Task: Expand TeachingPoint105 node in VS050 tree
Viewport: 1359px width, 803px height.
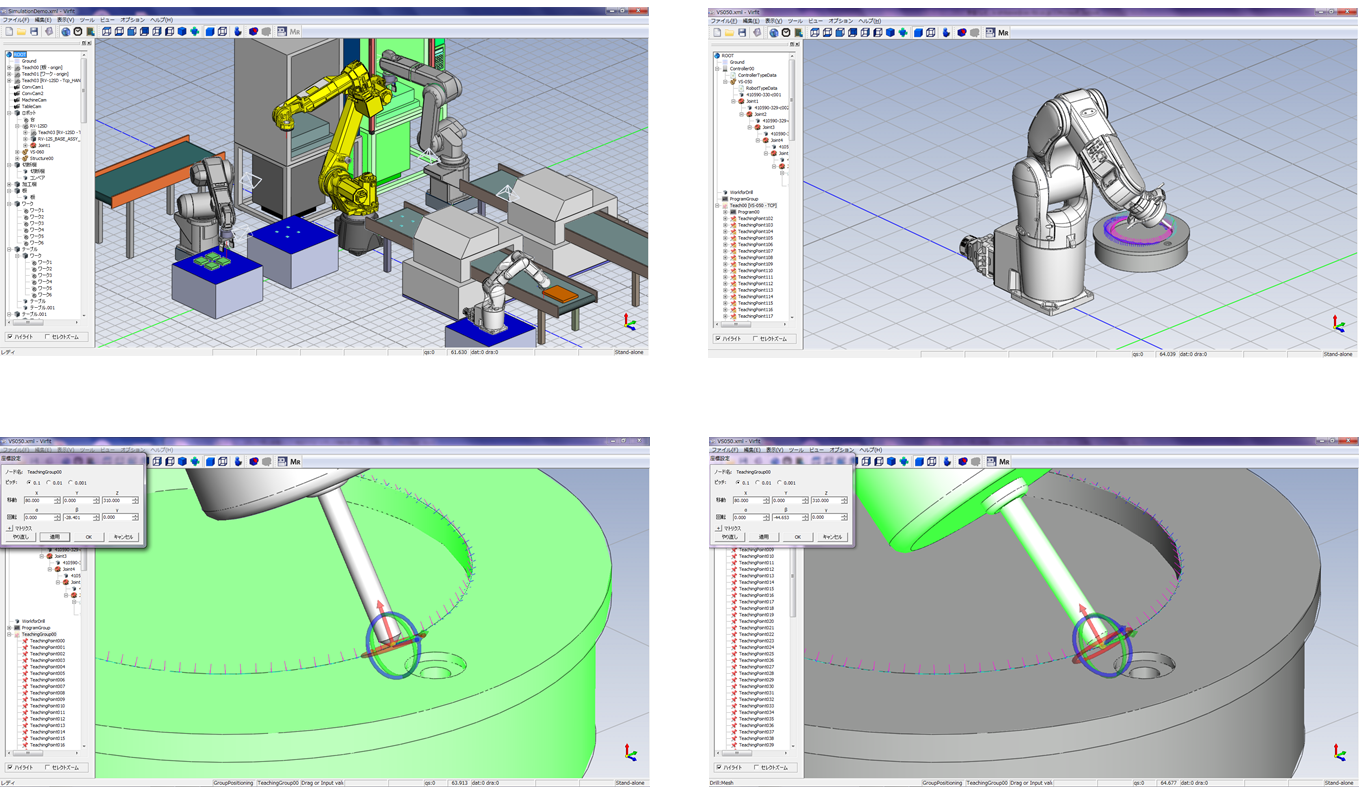Action: pos(725,238)
